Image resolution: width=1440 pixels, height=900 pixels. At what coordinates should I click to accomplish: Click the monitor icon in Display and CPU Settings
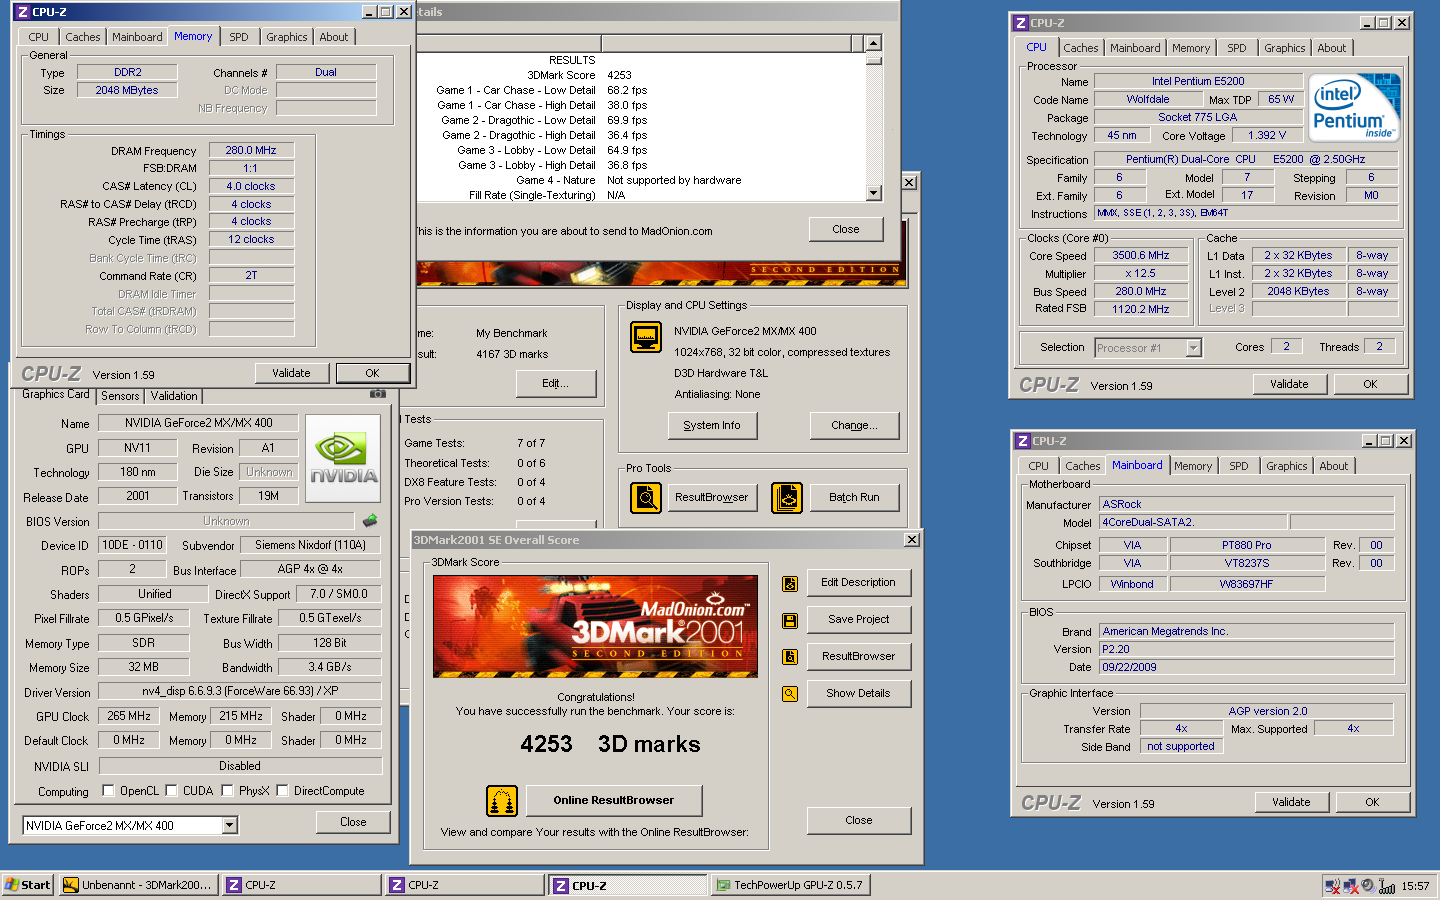[x=646, y=337]
